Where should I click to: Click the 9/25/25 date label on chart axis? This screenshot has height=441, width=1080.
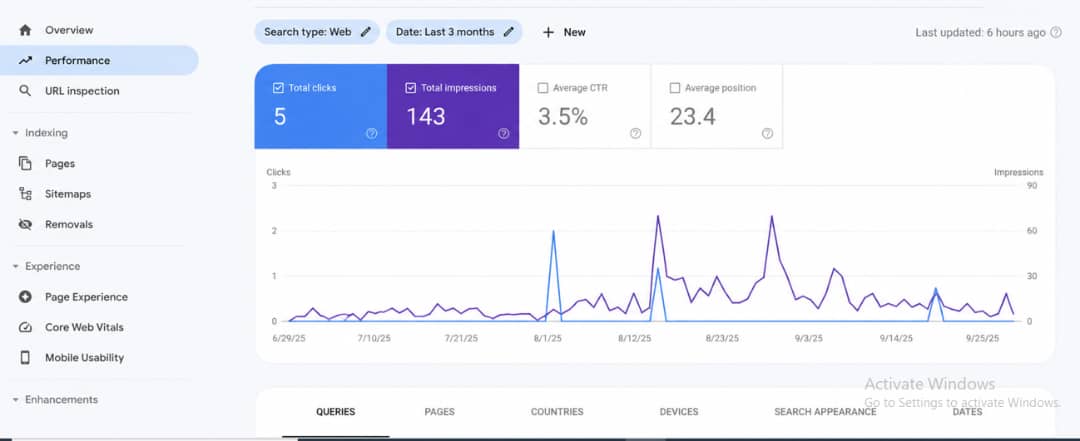[x=982, y=338]
